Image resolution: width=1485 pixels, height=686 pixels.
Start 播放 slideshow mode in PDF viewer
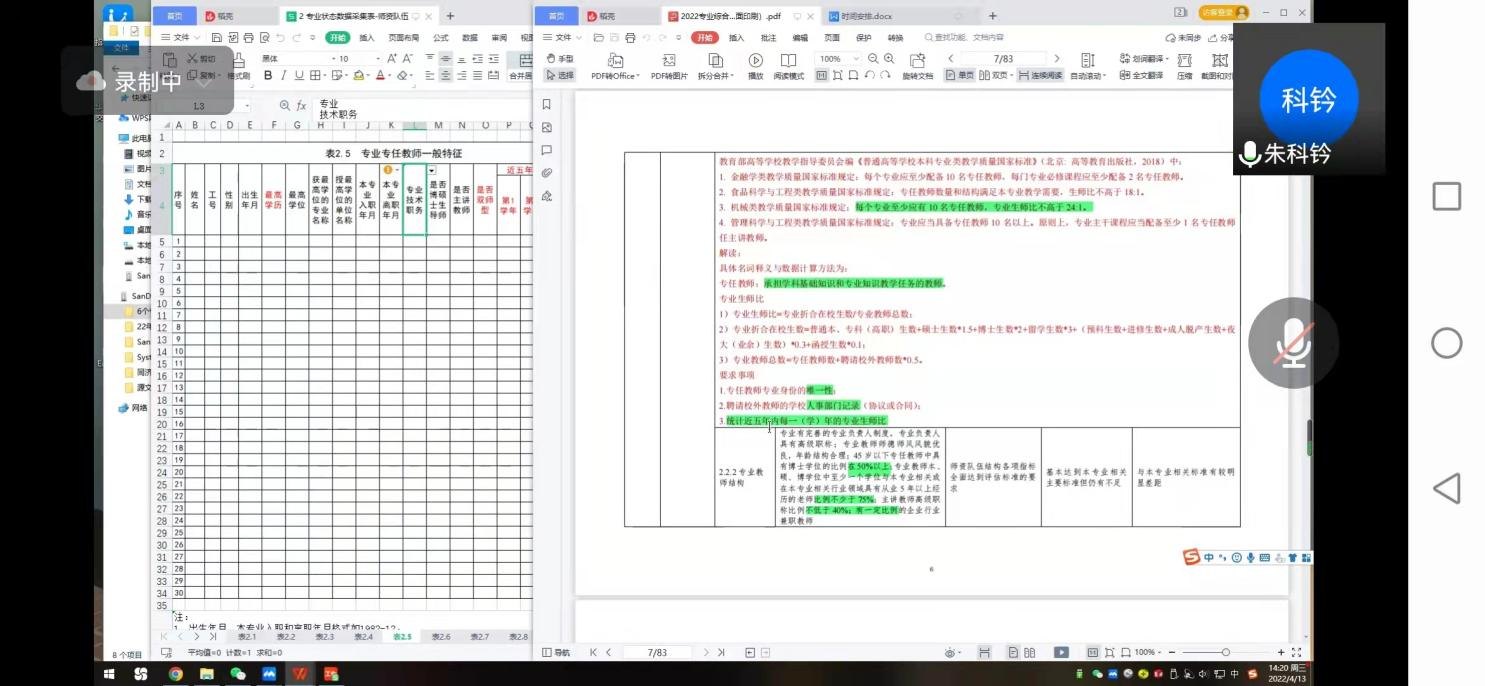point(755,61)
